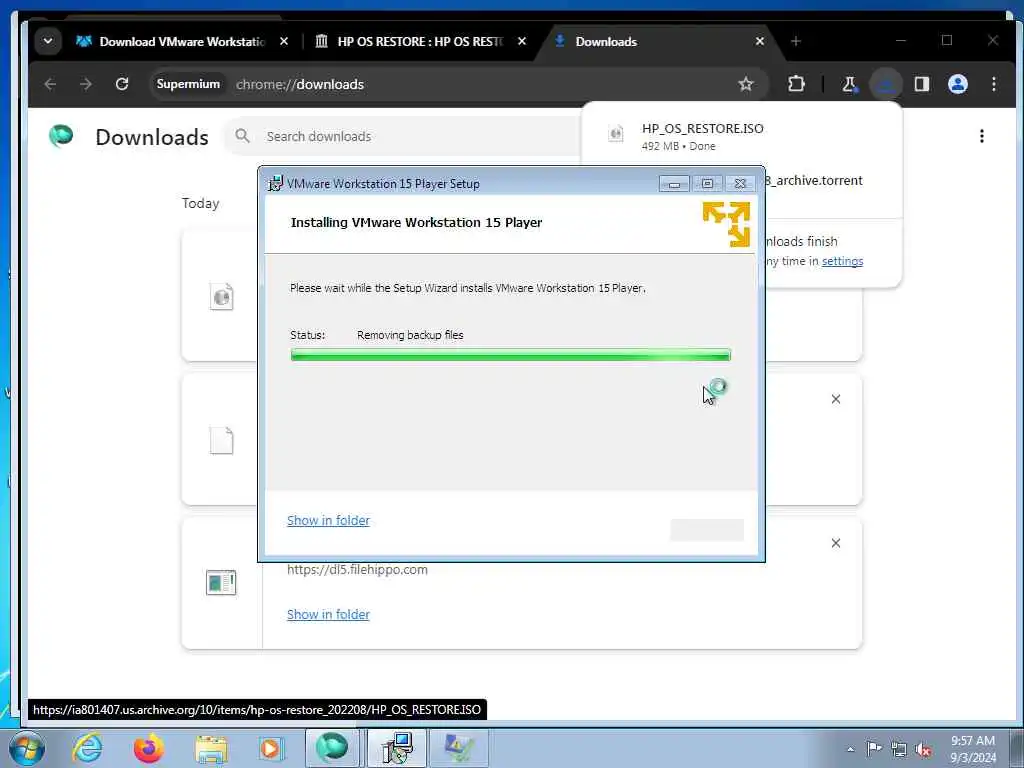
Task: Open the archive.torrent entry in bubble
Action: [x=814, y=181]
